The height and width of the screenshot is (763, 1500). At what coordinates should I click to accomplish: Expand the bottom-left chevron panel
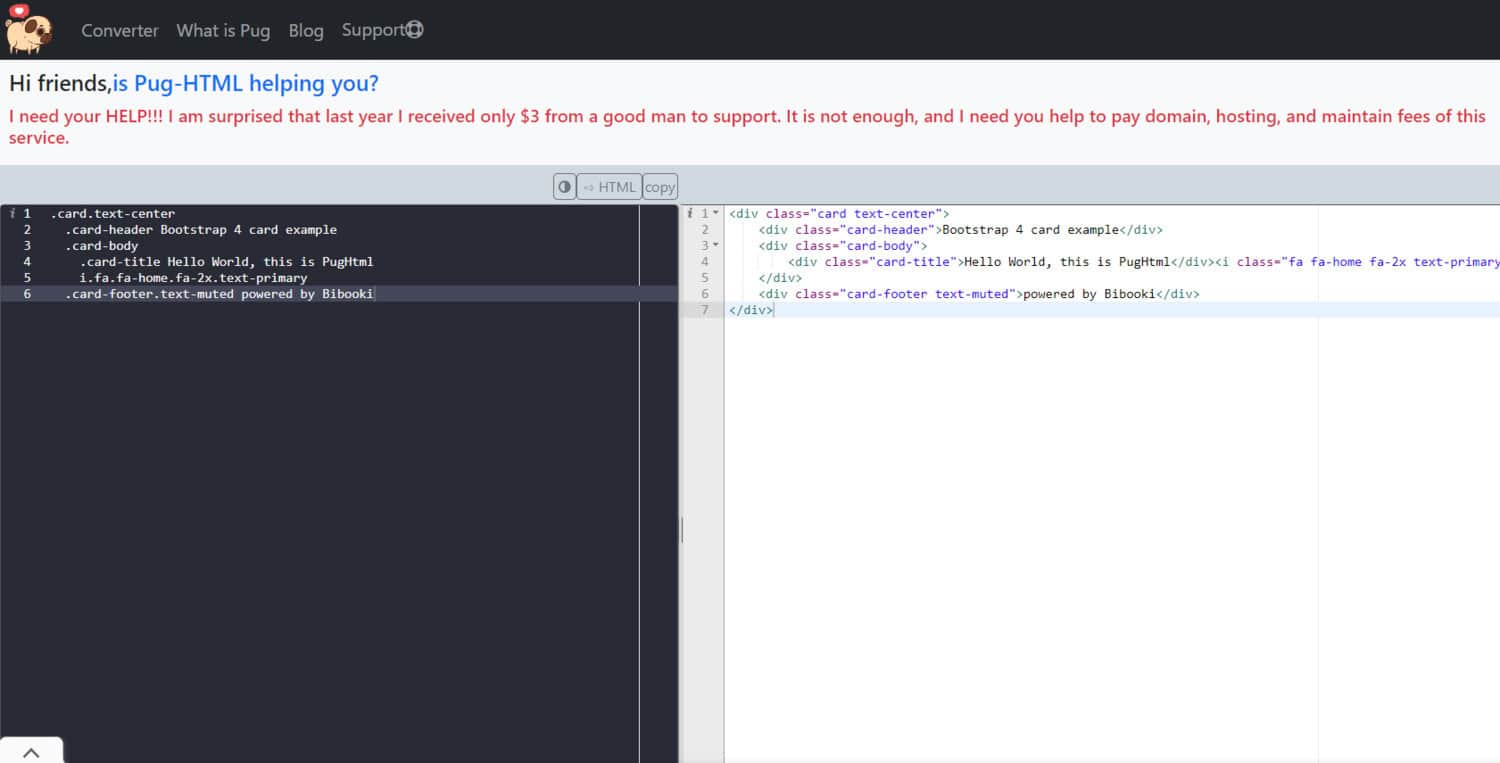31,750
